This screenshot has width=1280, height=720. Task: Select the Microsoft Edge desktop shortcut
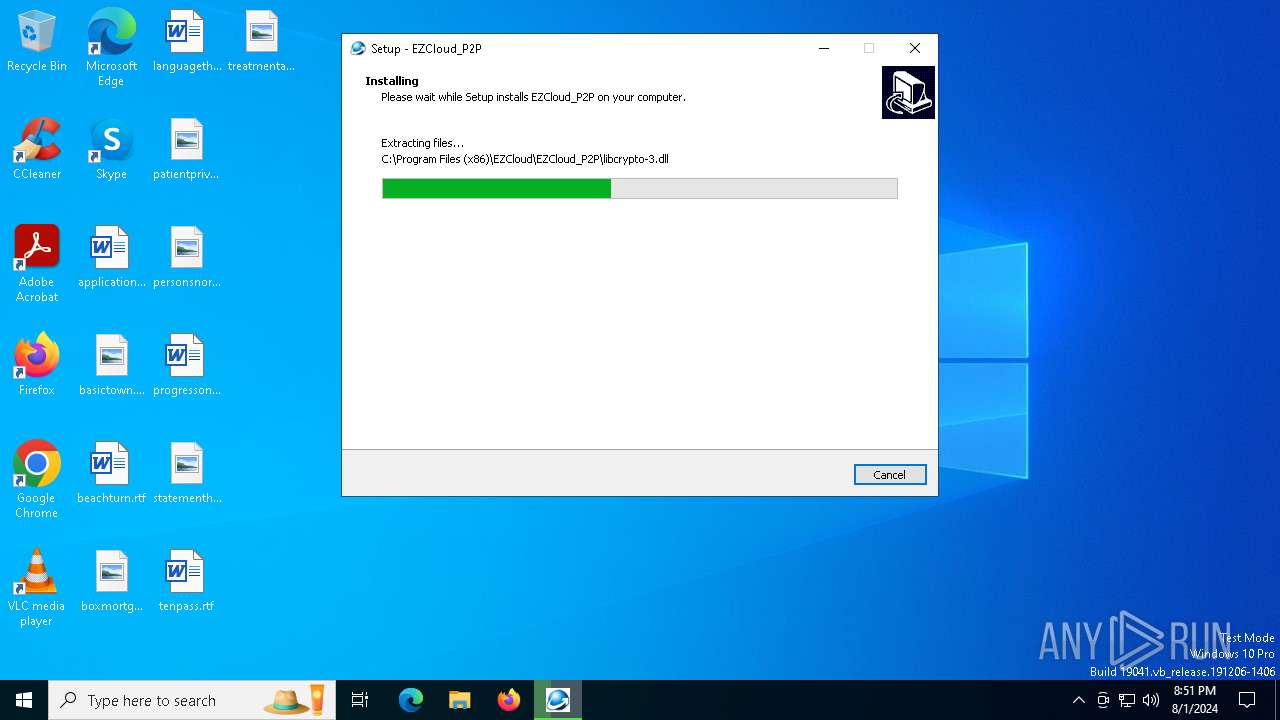(x=111, y=48)
